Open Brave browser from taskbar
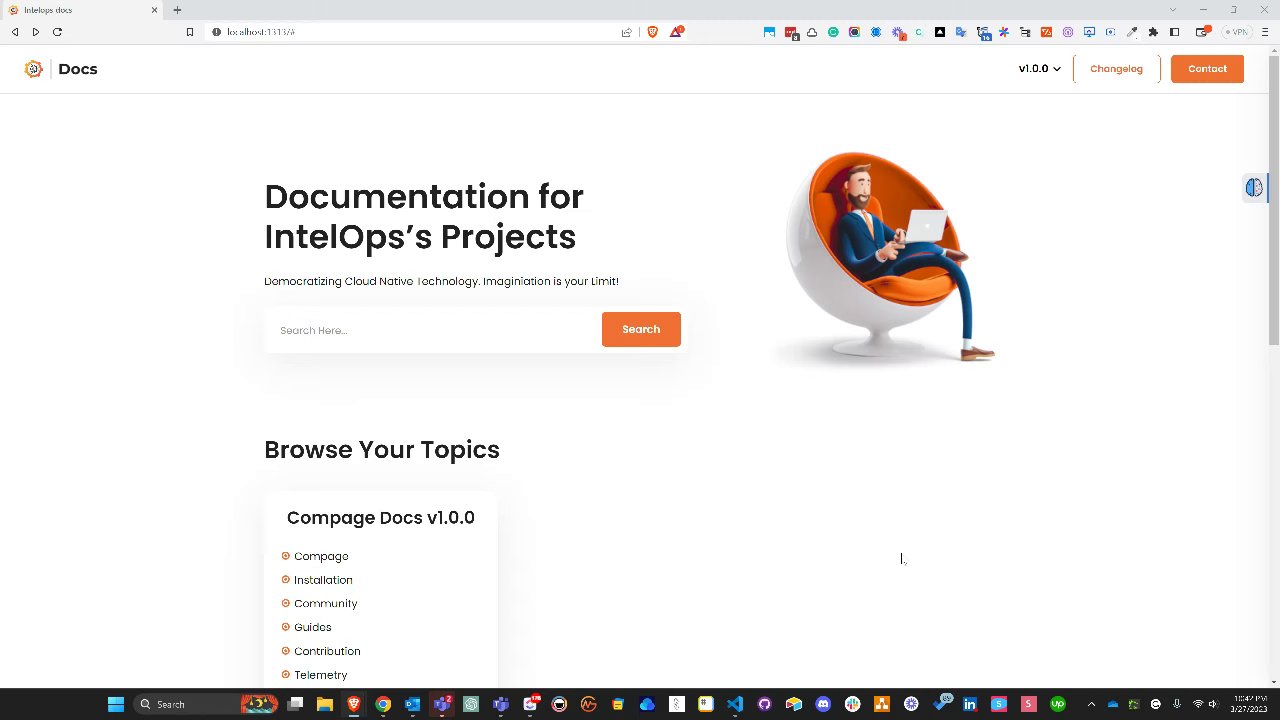1280x720 pixels. pos(353,704)
